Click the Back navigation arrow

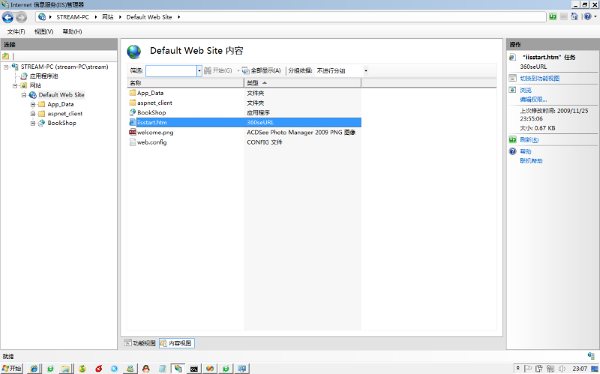click(x=8, y=17)
